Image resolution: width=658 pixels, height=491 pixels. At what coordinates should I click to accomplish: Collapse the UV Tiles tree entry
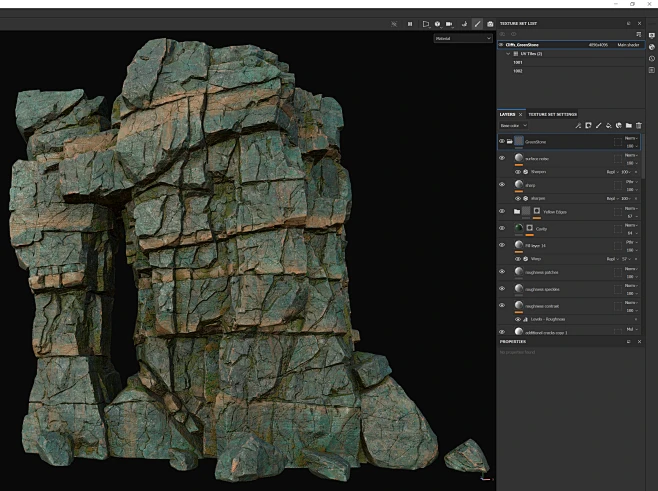point(507,53)
